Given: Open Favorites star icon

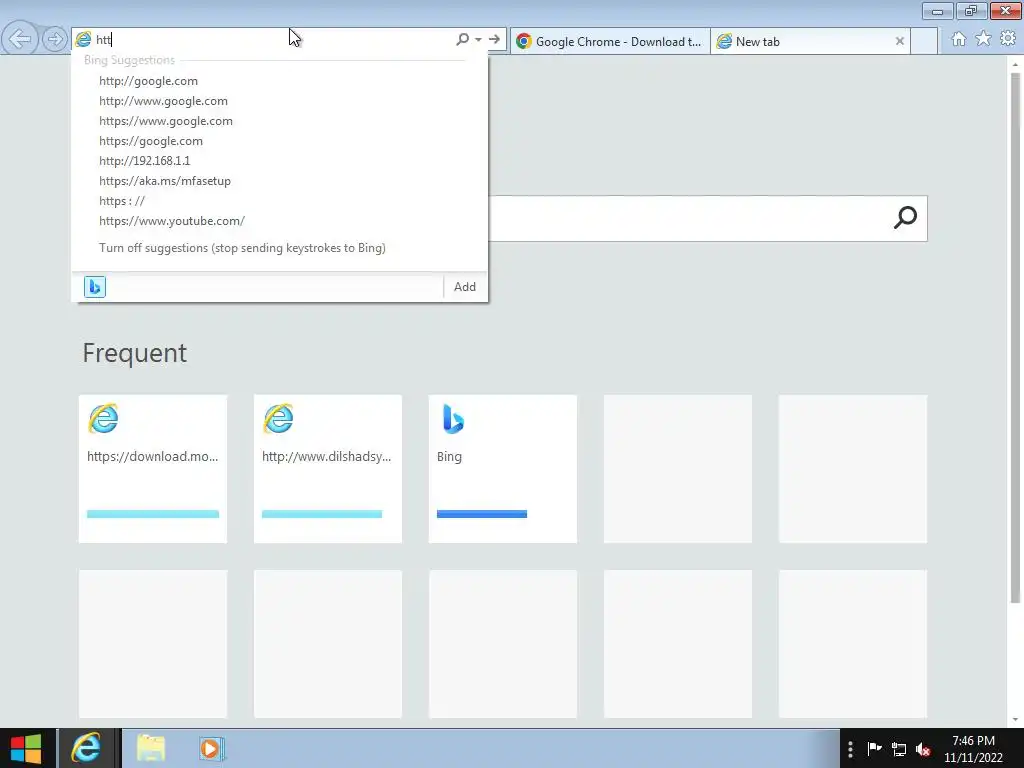Looking at the screenshot, I should pos(983,39).
